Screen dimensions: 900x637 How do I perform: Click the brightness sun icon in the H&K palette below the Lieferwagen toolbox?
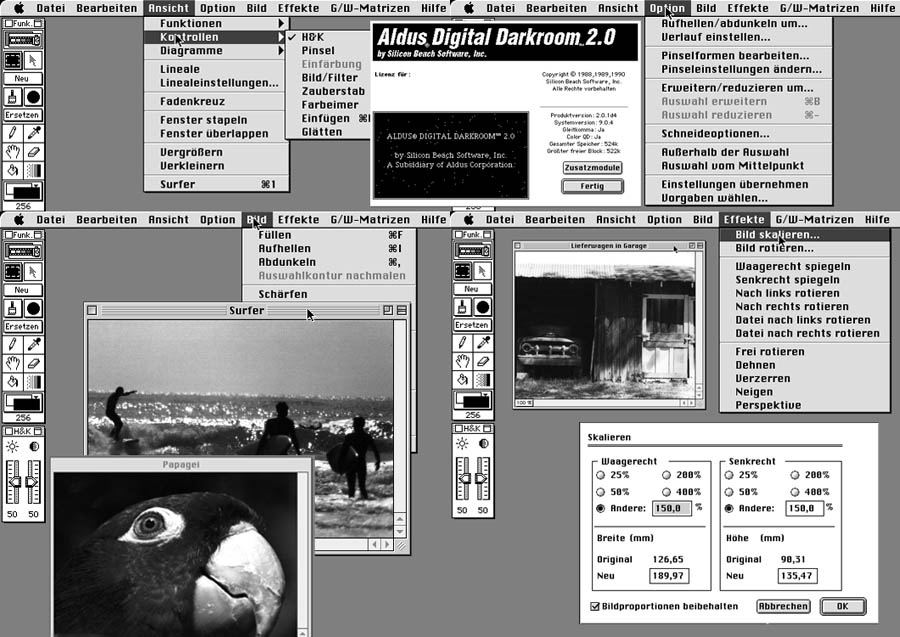coord(463,444)
